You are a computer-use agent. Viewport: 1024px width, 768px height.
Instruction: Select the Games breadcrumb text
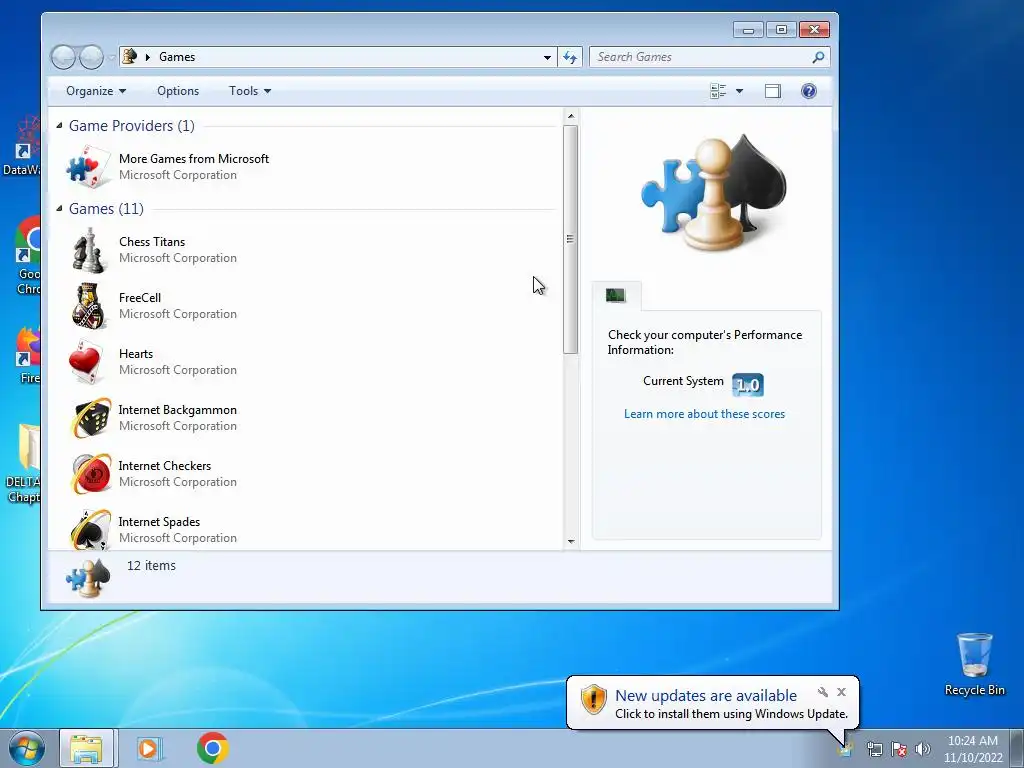[177, 57]
